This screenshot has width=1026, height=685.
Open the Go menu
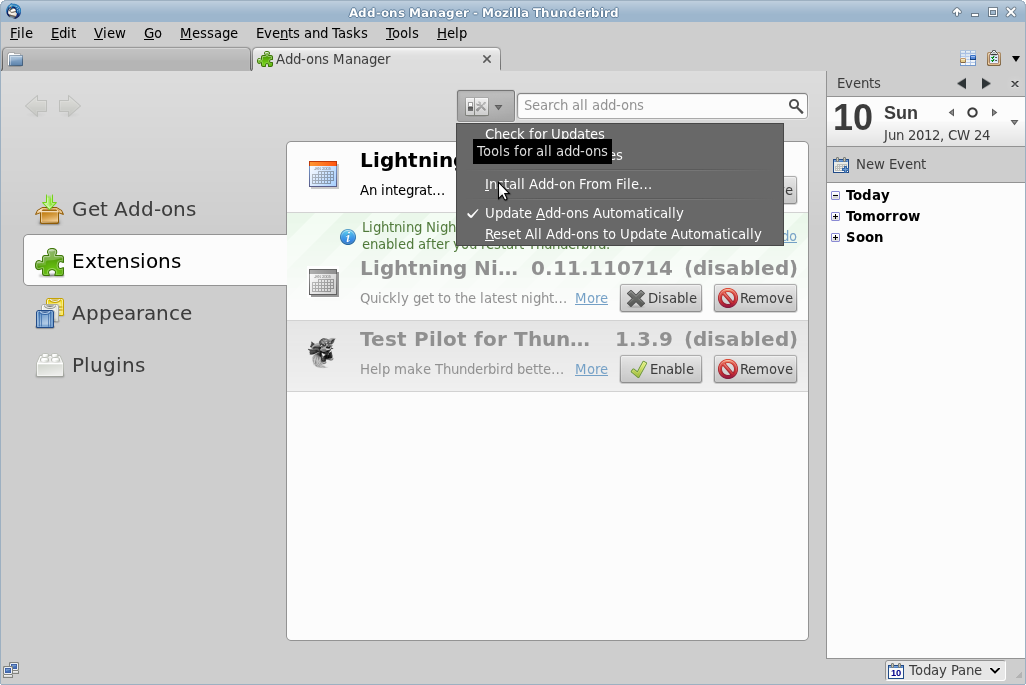coord(152,33)
